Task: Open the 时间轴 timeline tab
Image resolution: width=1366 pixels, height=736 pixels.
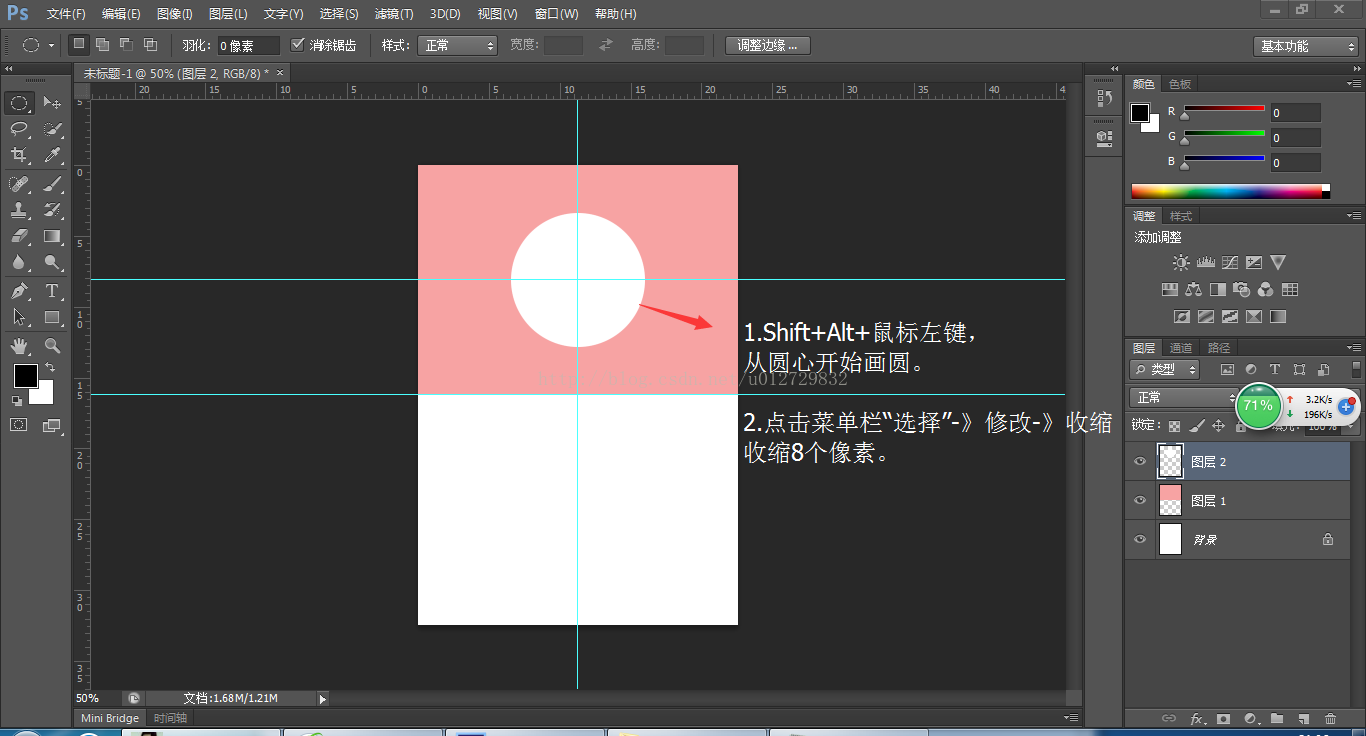Action: pos(170,718)
